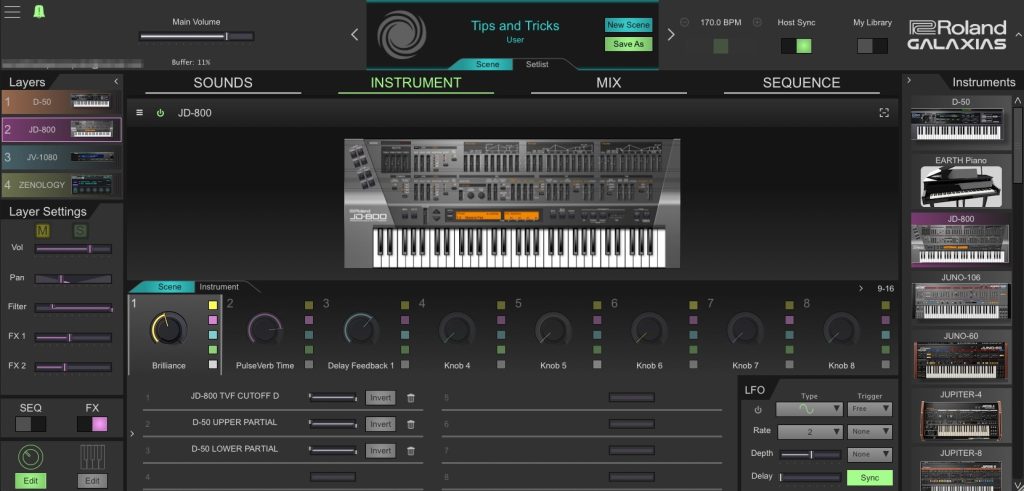Image resolution: width=1024 pixels, height=491 pixels.
Task: Click Invert for JD-800 TVF CUTOFF D
Action: 380,398
